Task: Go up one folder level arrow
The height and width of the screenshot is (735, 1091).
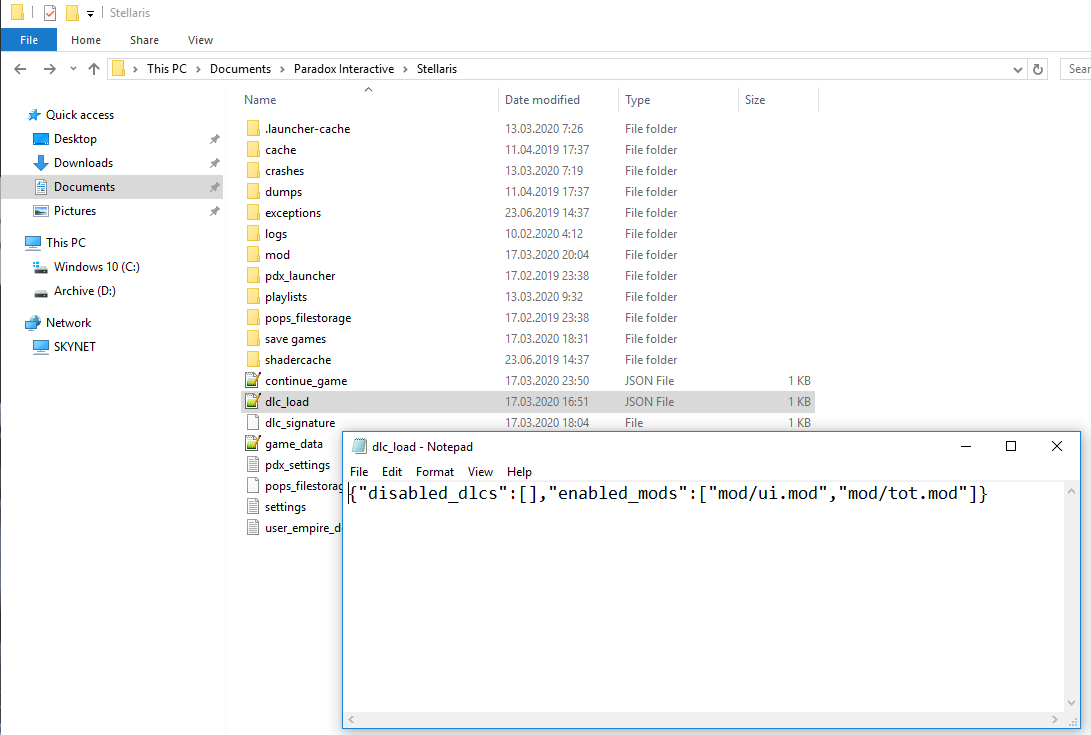Action: tap(94, 69)
